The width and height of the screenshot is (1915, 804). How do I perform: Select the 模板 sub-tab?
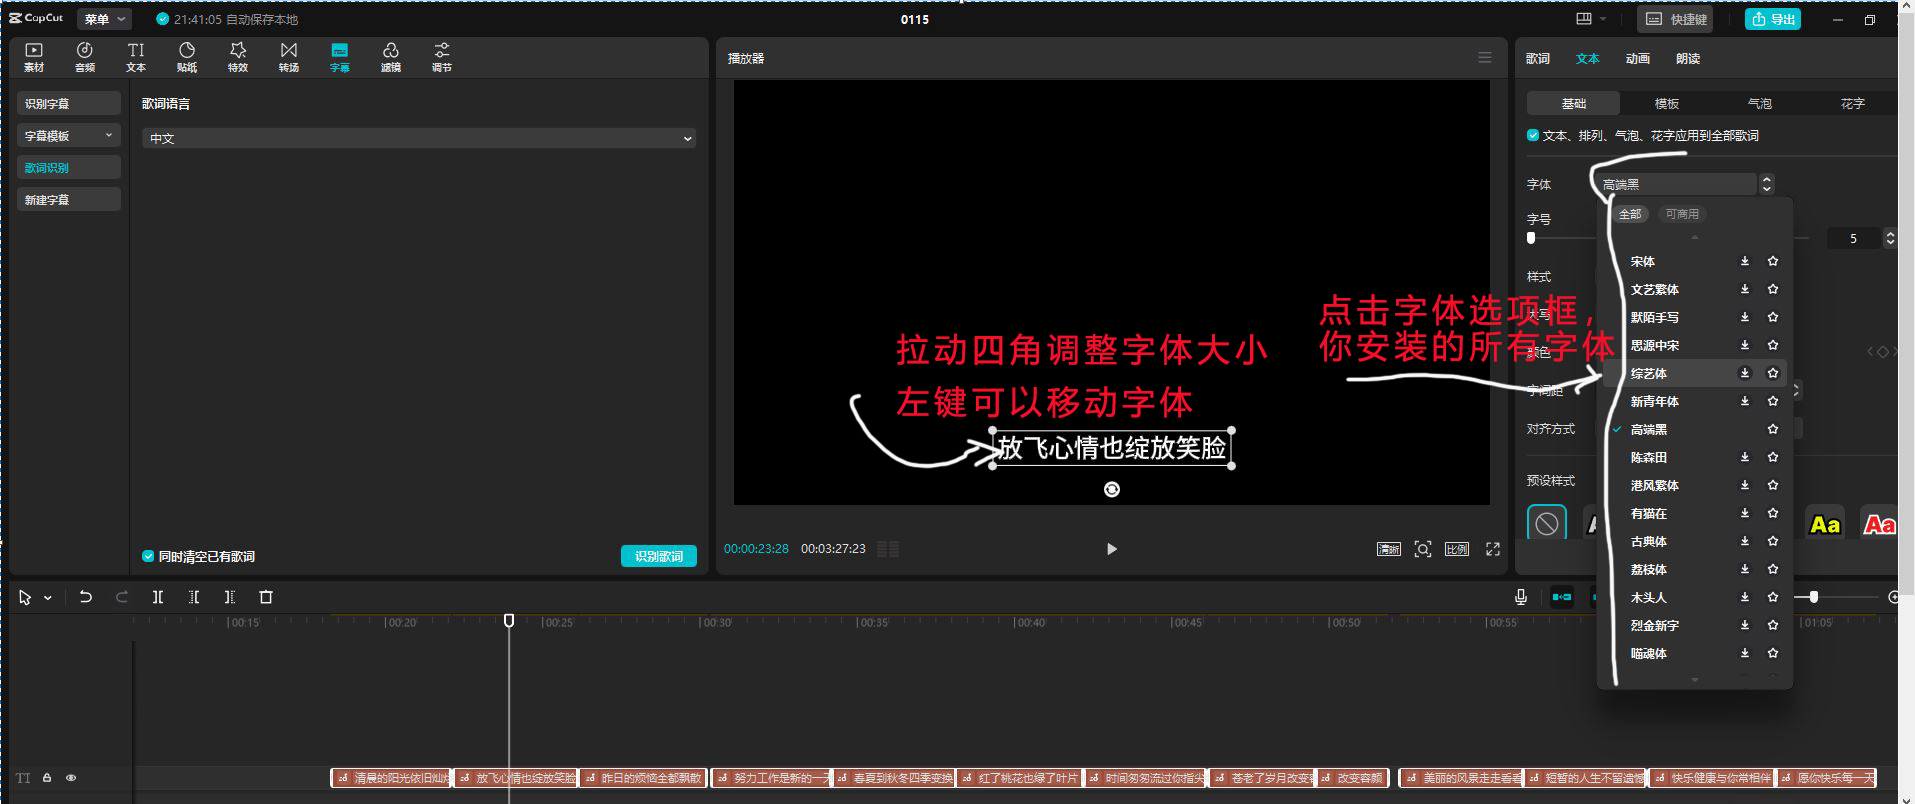(1666, 103)
